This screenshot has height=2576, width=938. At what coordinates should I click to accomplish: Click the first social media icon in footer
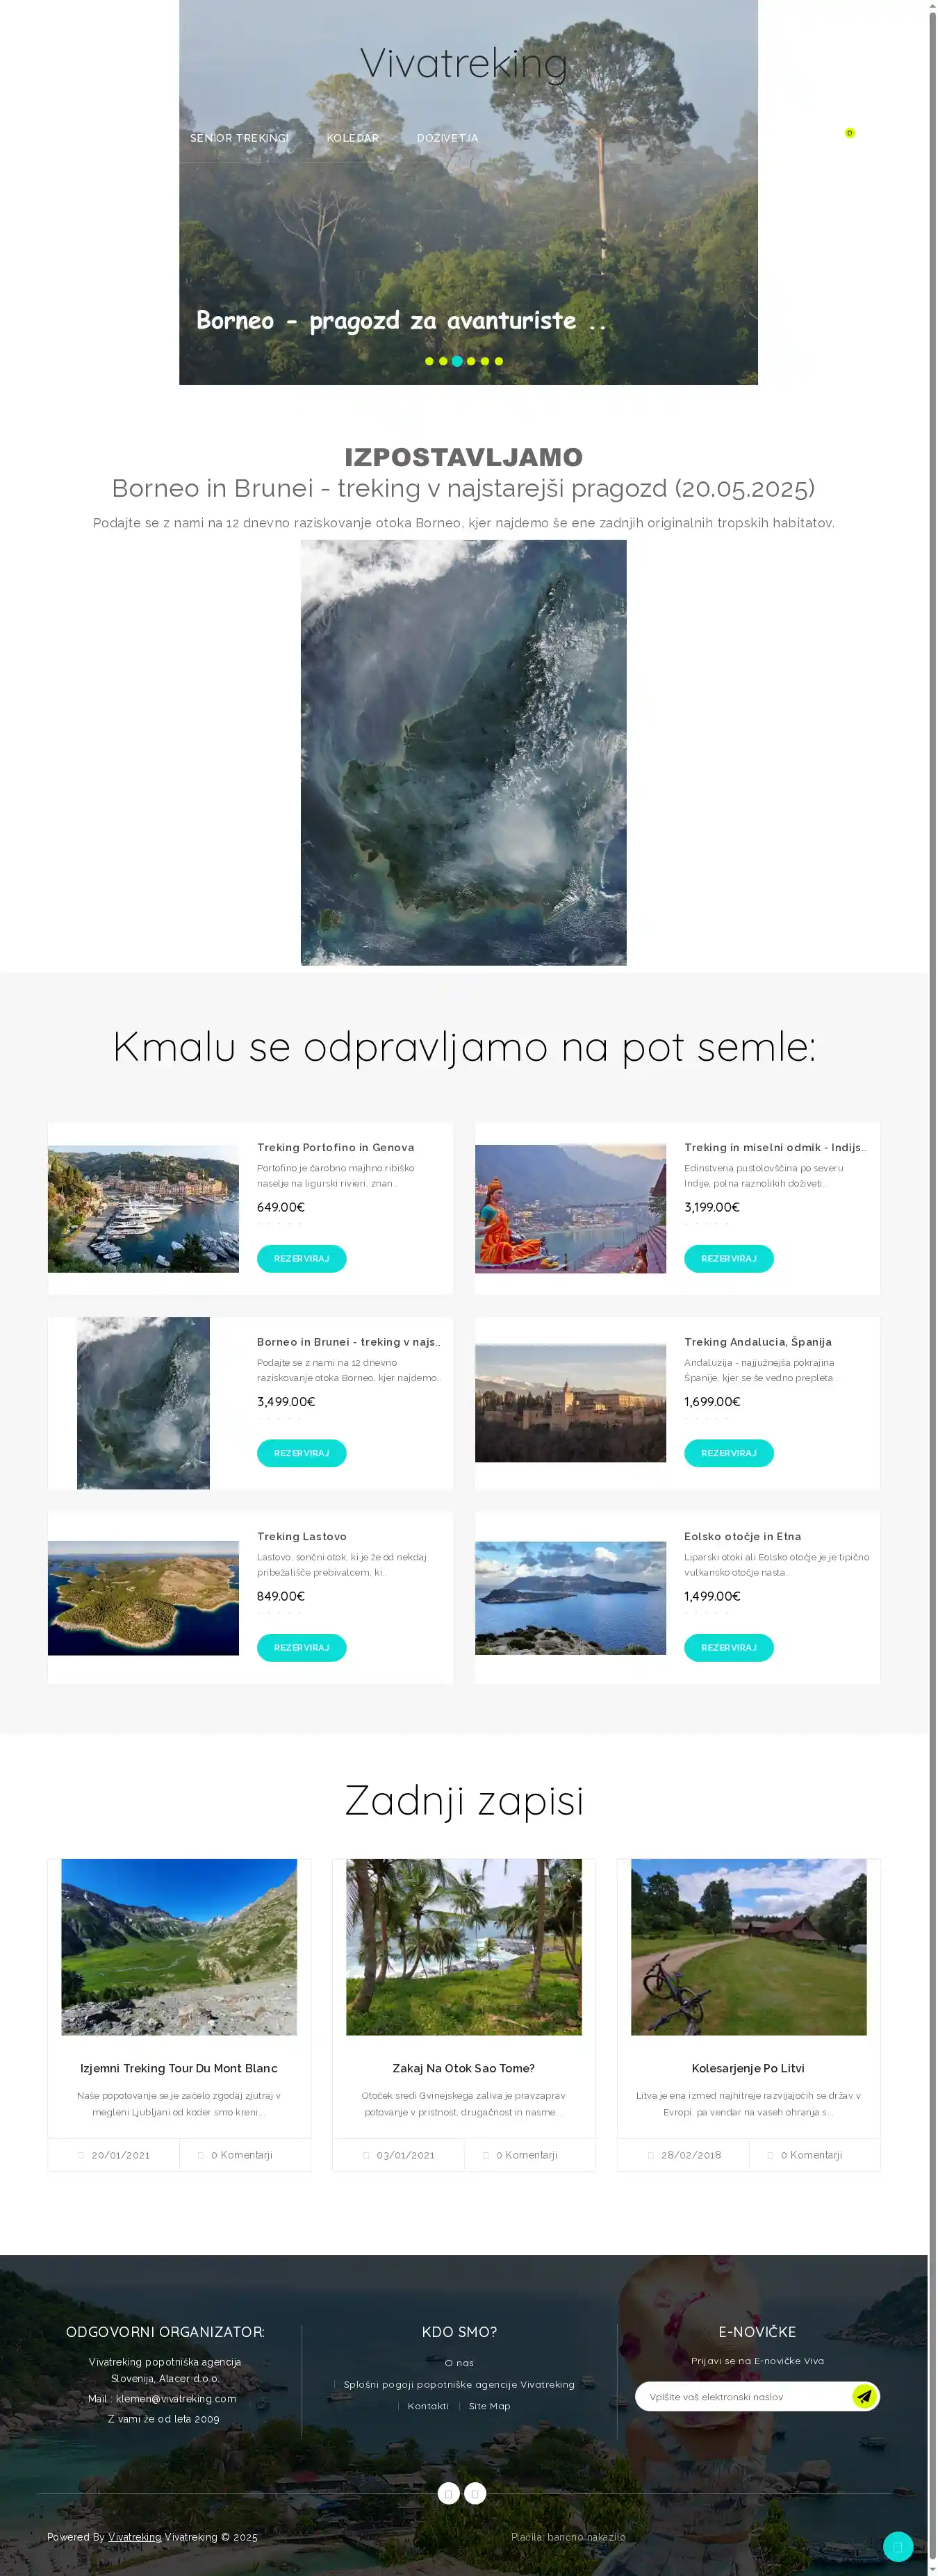(x=448, y=2493)
